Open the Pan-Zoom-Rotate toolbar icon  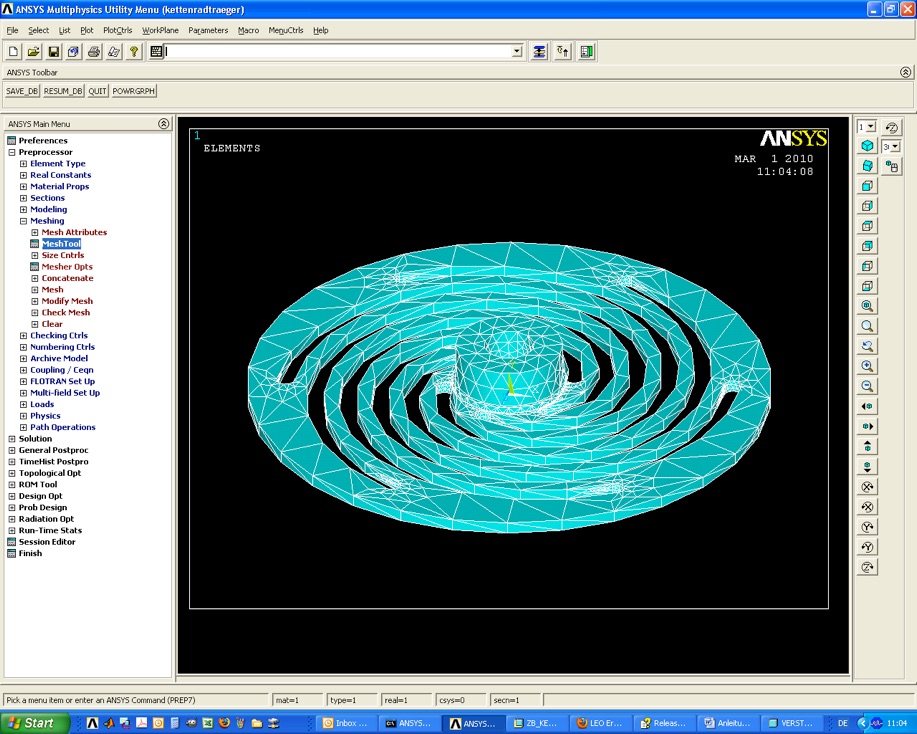tap(73, 52)
